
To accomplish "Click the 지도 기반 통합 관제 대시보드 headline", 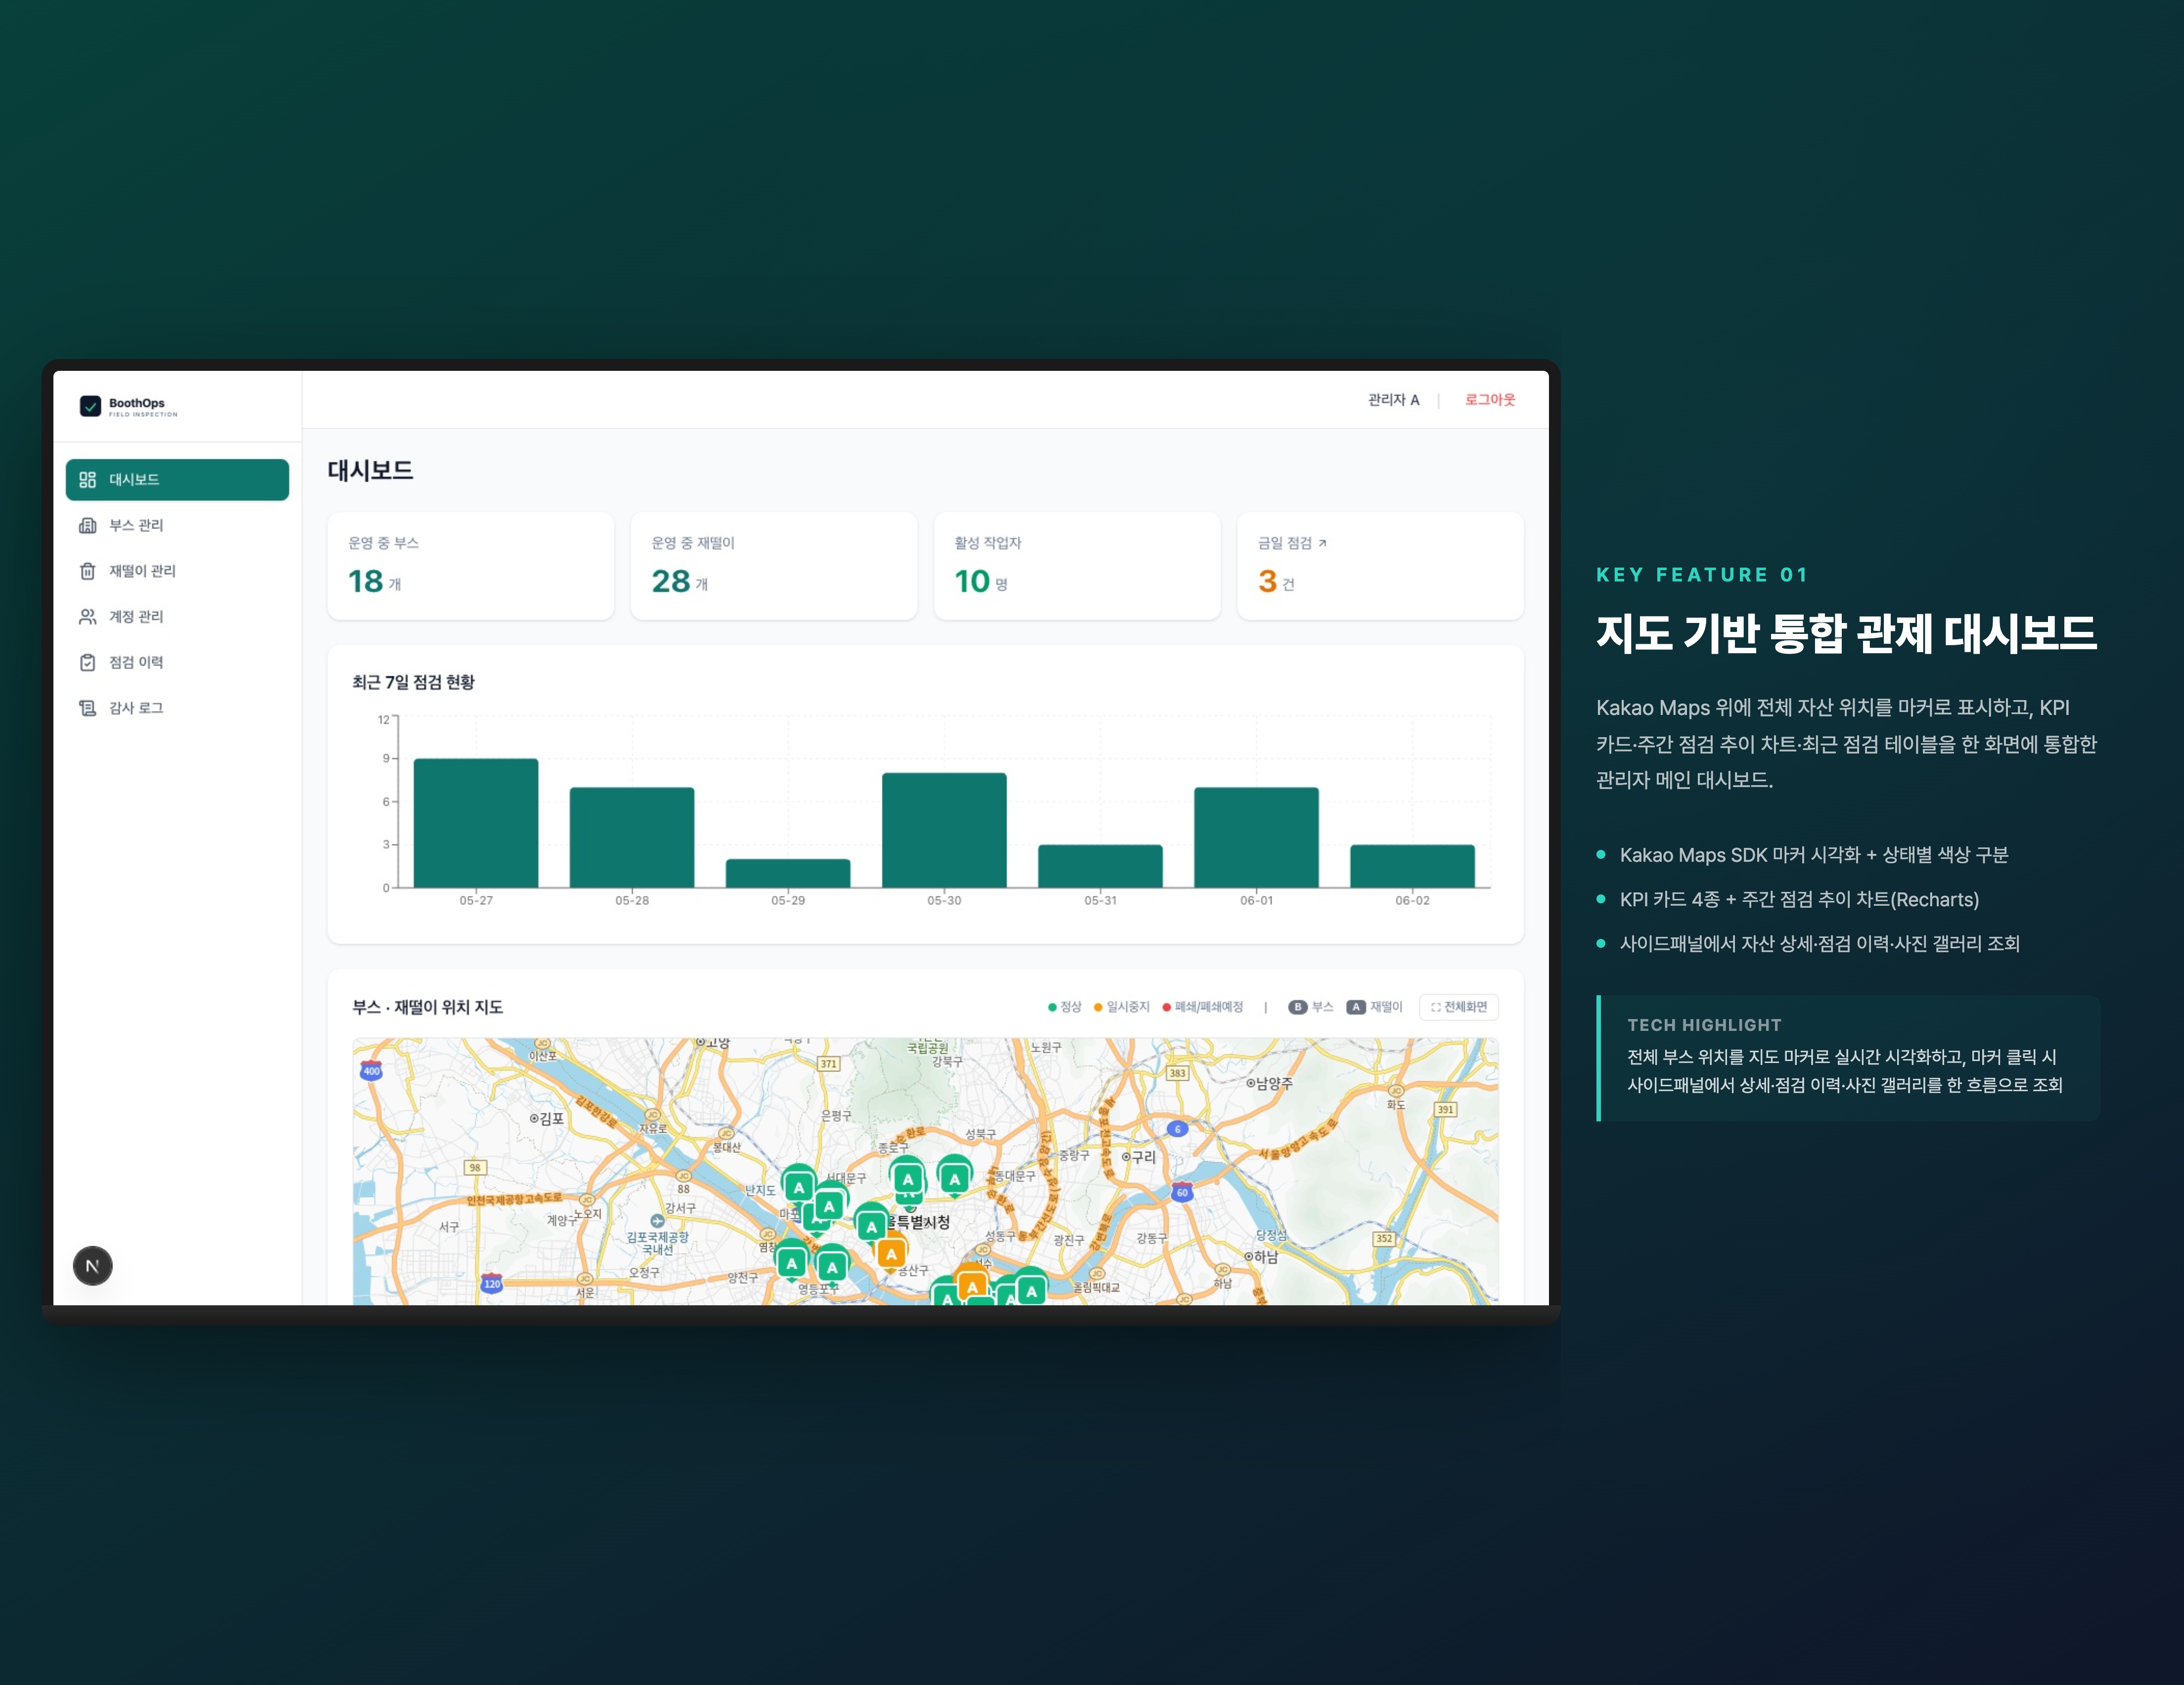I will pos(1846,634).
